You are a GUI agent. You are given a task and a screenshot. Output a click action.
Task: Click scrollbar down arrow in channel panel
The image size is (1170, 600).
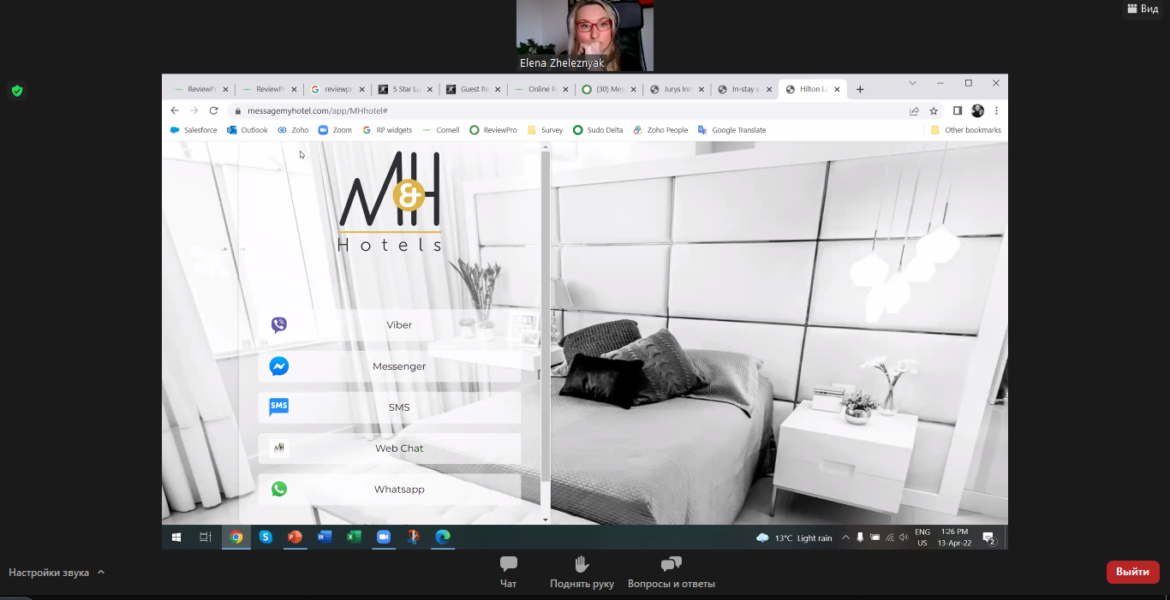[x=545, y=519]
